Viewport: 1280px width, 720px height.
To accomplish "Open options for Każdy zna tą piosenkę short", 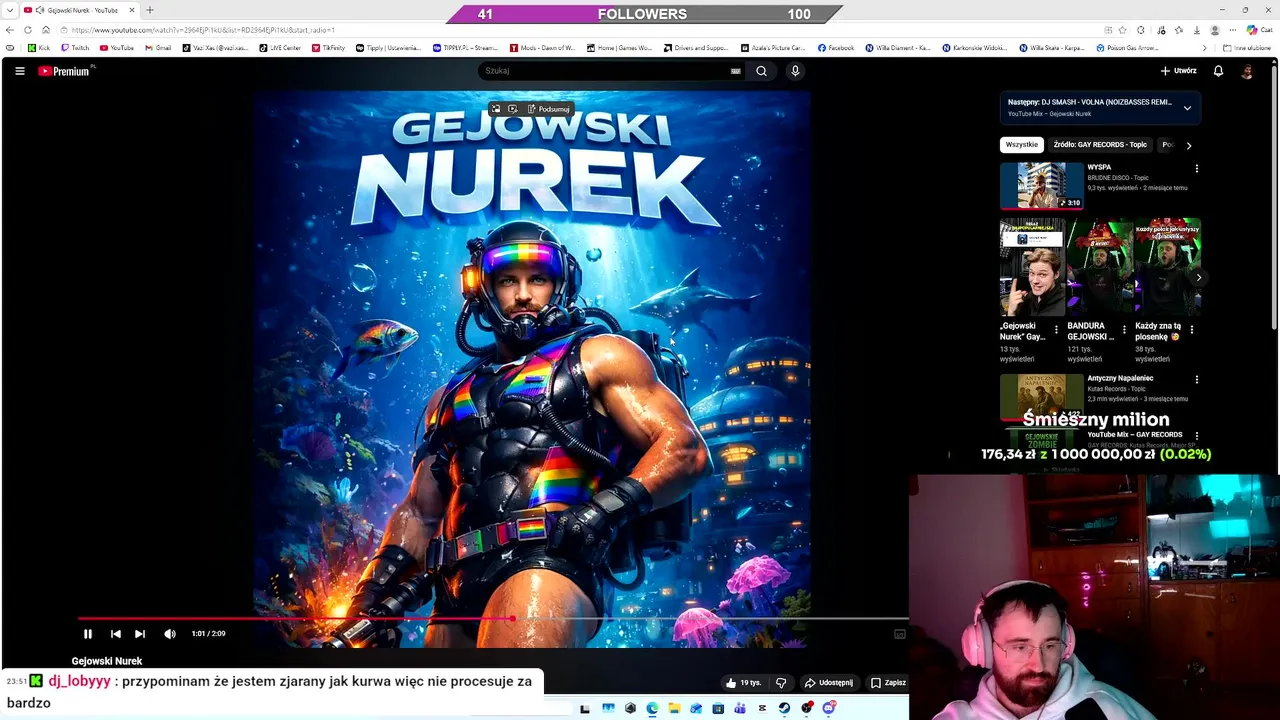I will coord(1191,330).
